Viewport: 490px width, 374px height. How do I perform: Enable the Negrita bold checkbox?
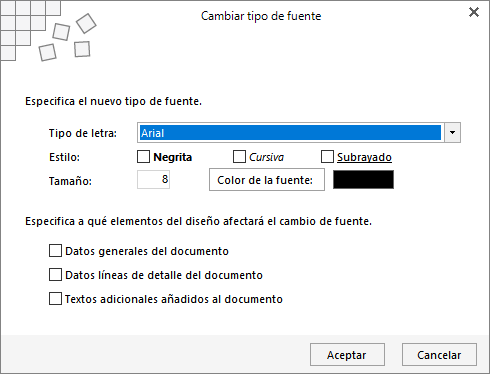click(143, 157)
